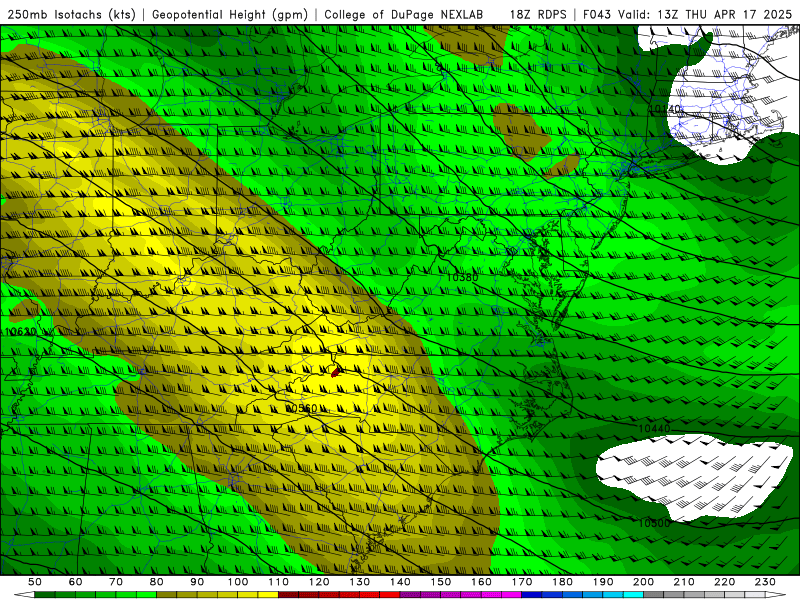Screen dimensions: 800x600
Task: Click the 10500 height contour label
Action: pyautogui.click(x=654, y=523)
